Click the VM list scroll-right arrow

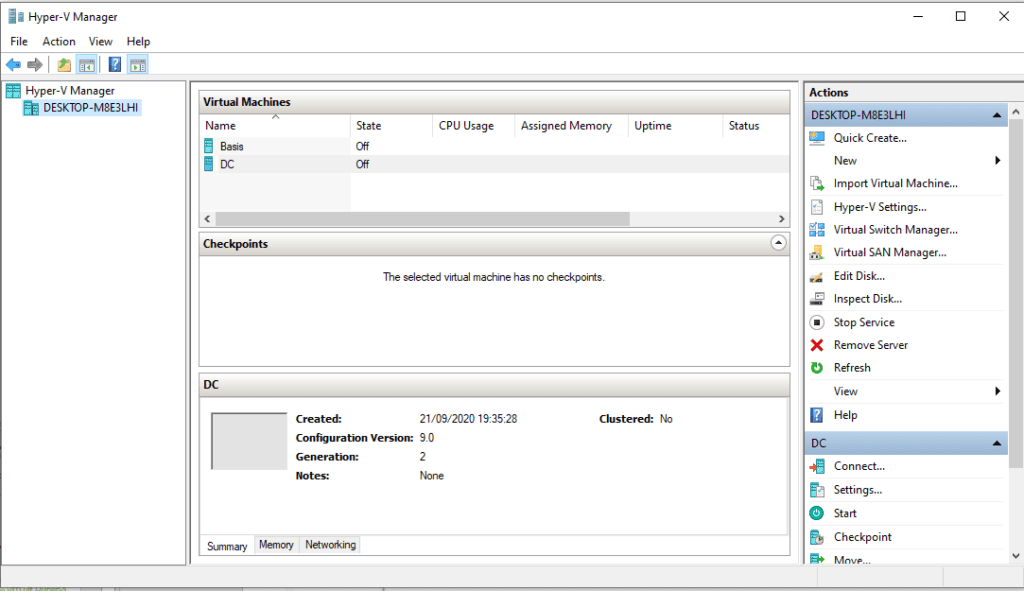click(781, 219)
